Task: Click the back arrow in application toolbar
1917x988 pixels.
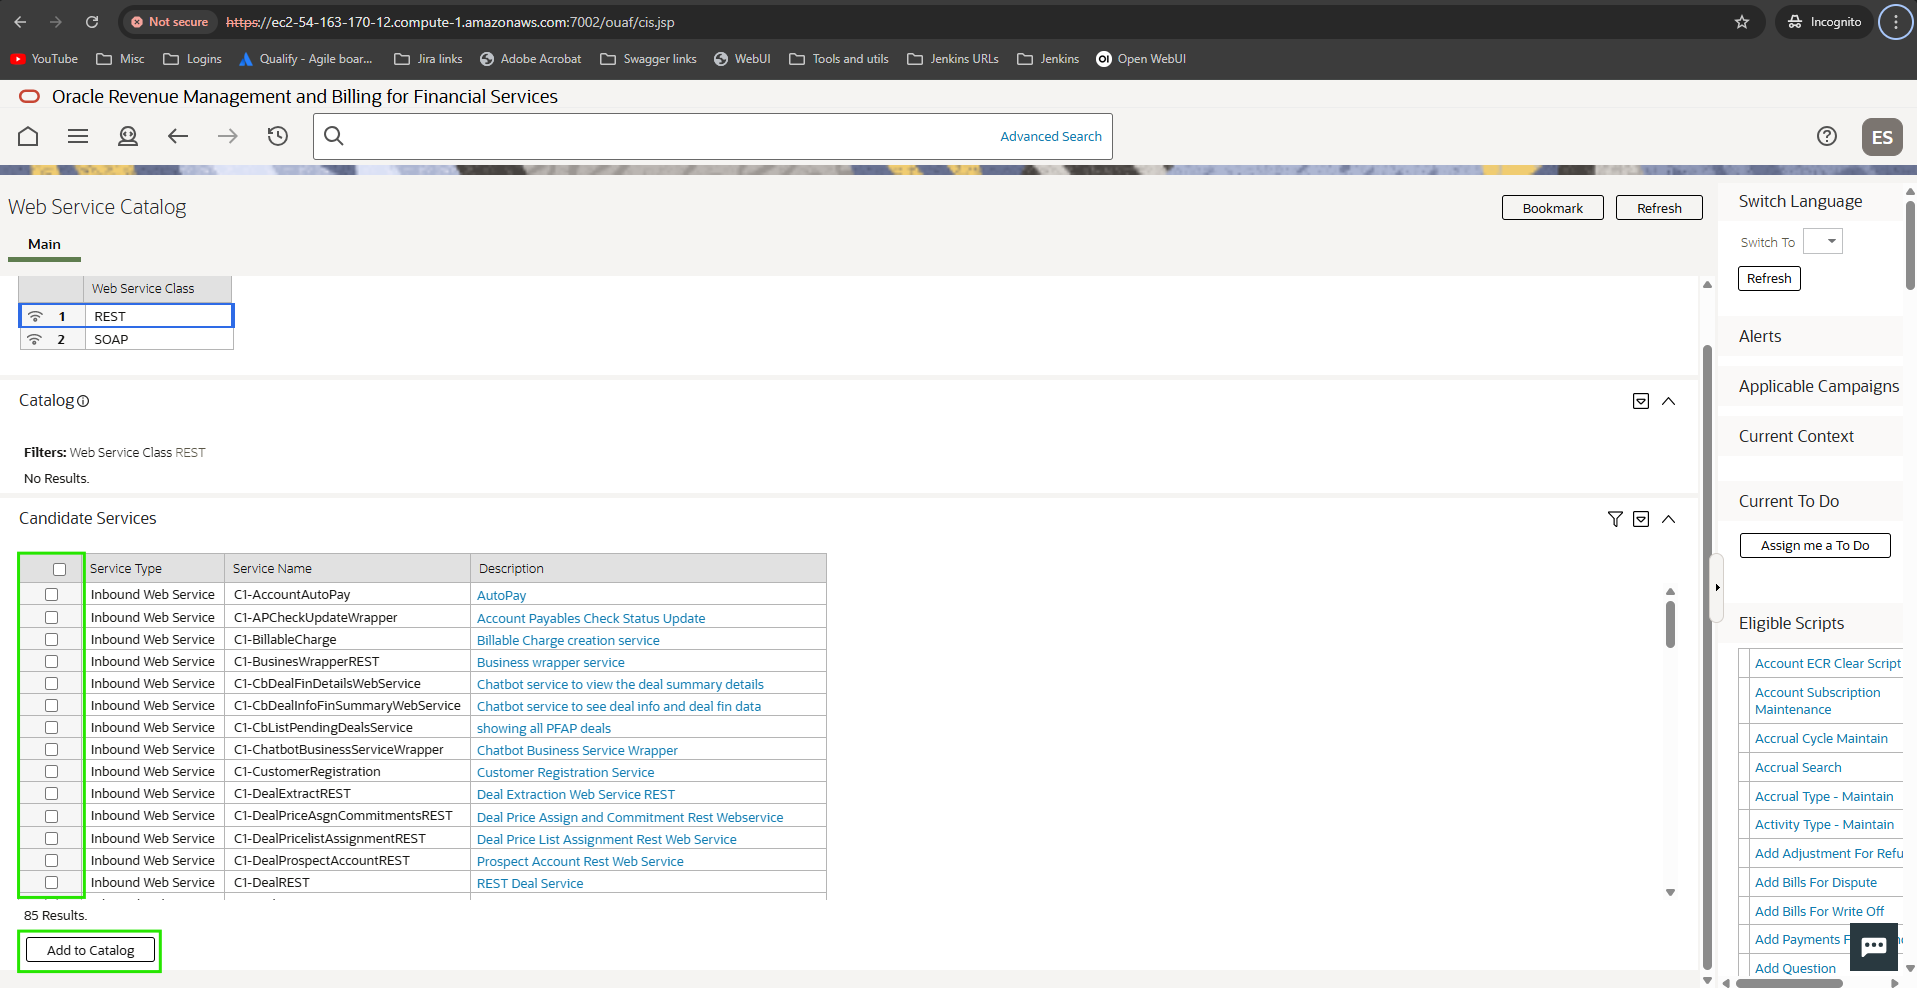Action: (178, 136)
